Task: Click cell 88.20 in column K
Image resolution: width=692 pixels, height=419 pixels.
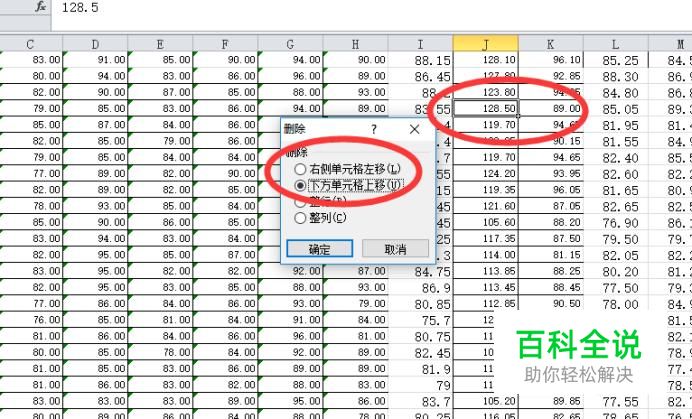Action: (x=551, y=223)
